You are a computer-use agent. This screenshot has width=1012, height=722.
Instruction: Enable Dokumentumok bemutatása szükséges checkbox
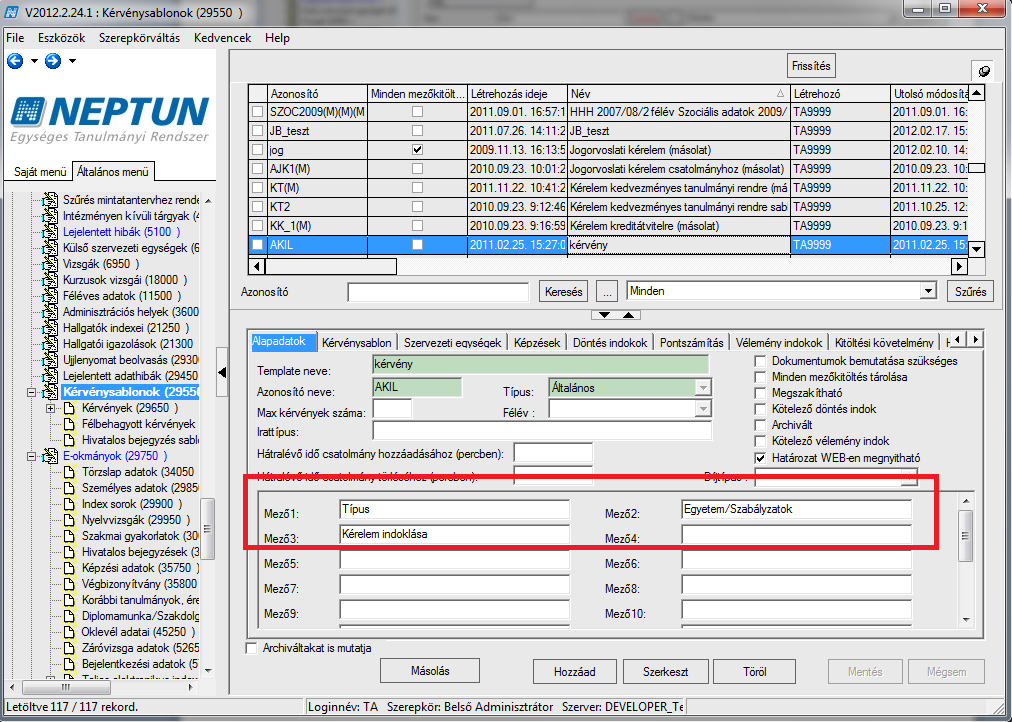tap(760, 361)
